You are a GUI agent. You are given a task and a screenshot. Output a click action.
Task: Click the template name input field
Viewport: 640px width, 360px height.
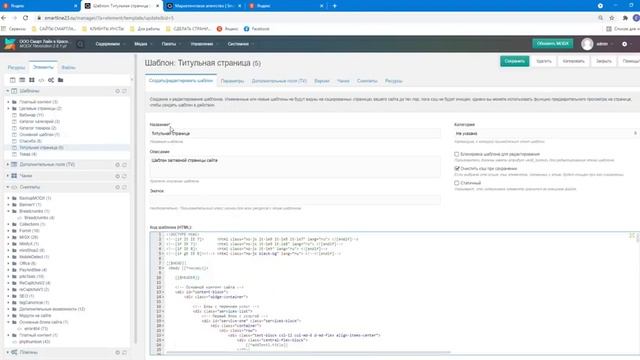click(x=295, y=133)
